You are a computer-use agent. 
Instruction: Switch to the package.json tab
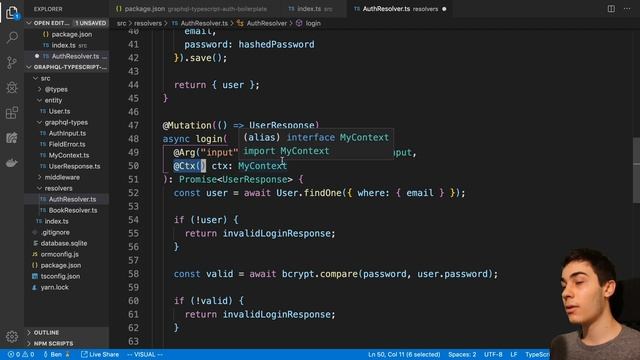(x=192, y=9)
